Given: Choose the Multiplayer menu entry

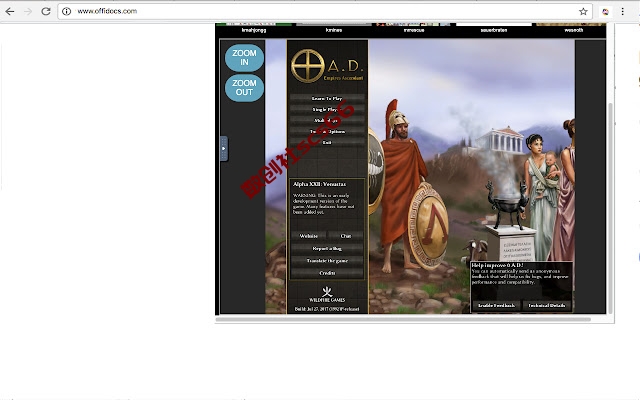Looking at the screenshot, I should tap(327, 120).
